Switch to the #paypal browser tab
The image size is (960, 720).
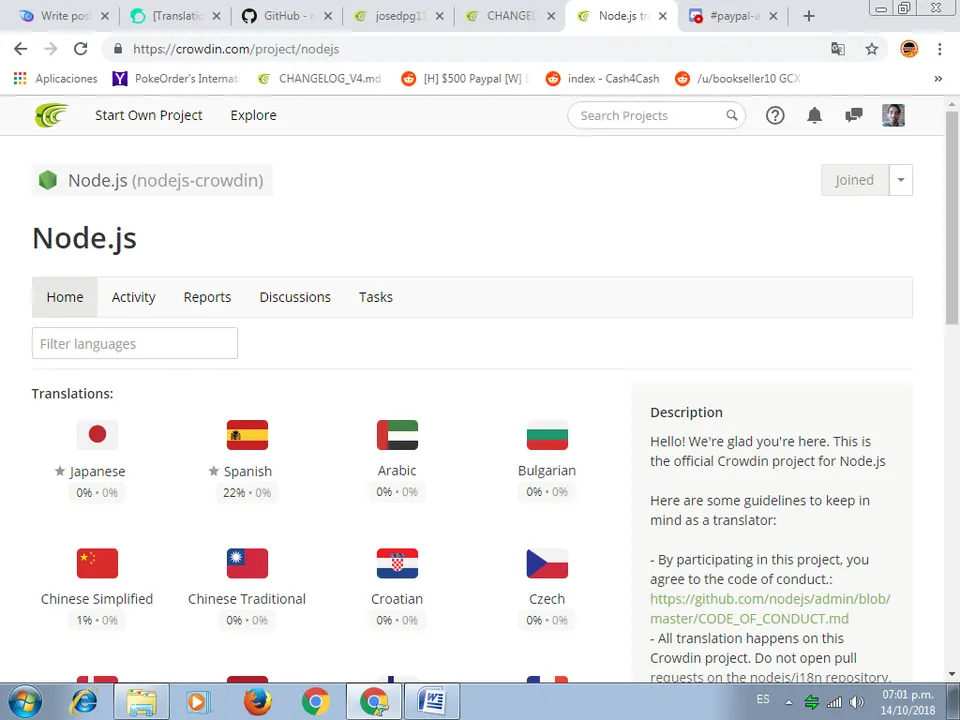pos(733,16)
